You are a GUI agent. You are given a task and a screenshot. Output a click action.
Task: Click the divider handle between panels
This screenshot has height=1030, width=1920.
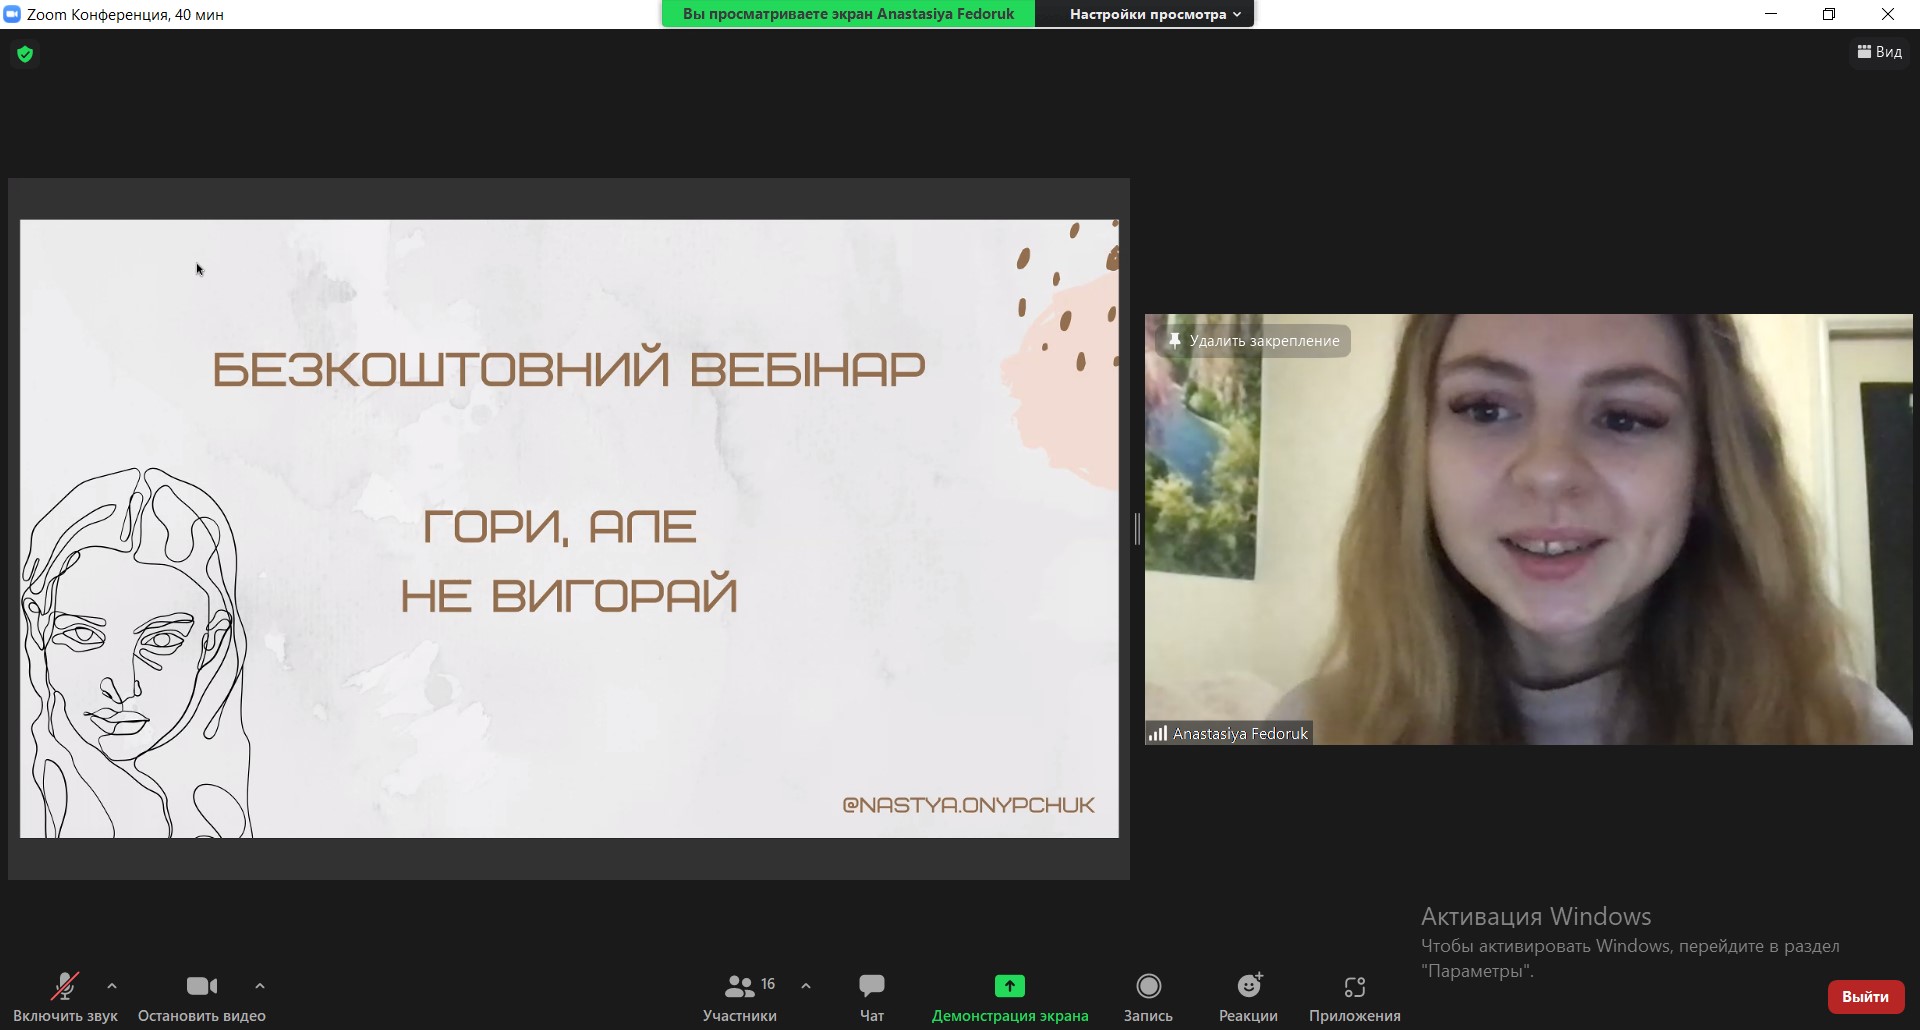tap(1137, 529)
